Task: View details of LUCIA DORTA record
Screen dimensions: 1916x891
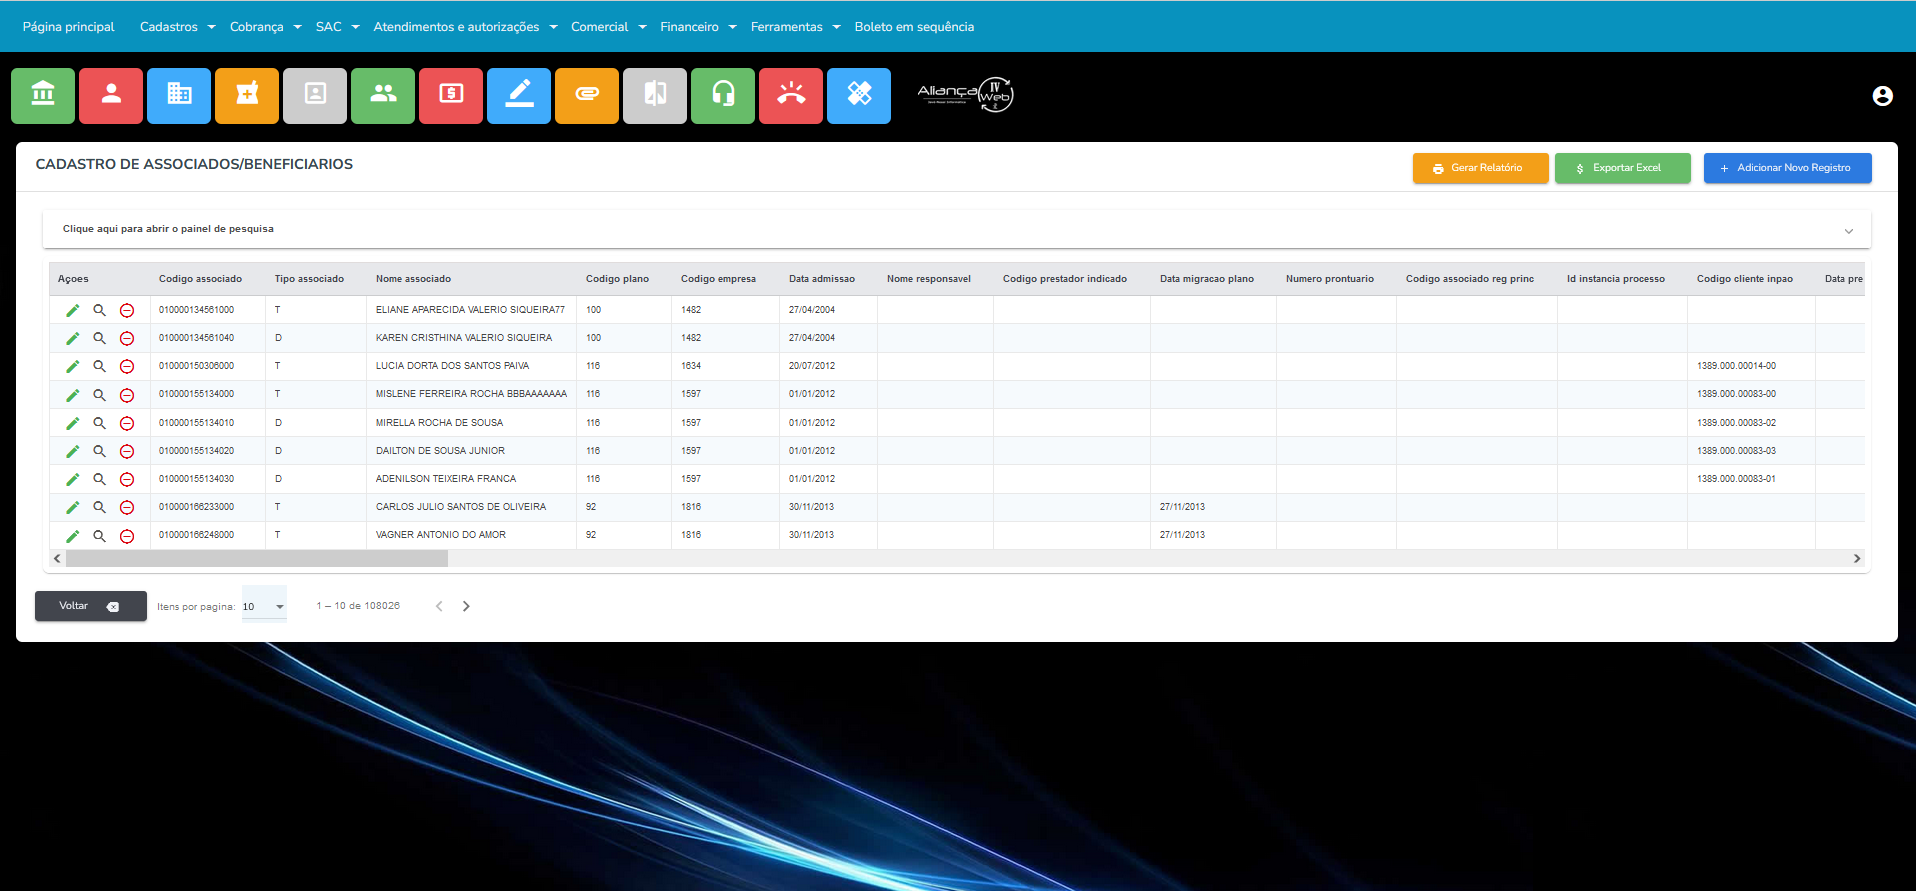Action: point(100,366)
